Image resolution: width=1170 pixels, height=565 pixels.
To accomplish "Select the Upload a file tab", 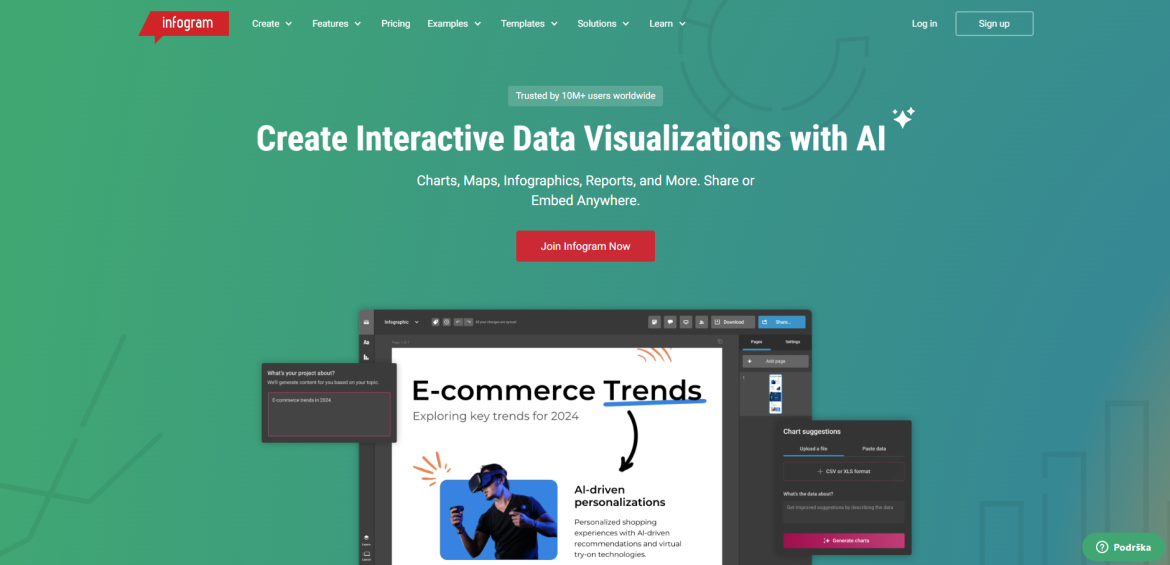I will [x=813, y=449].
